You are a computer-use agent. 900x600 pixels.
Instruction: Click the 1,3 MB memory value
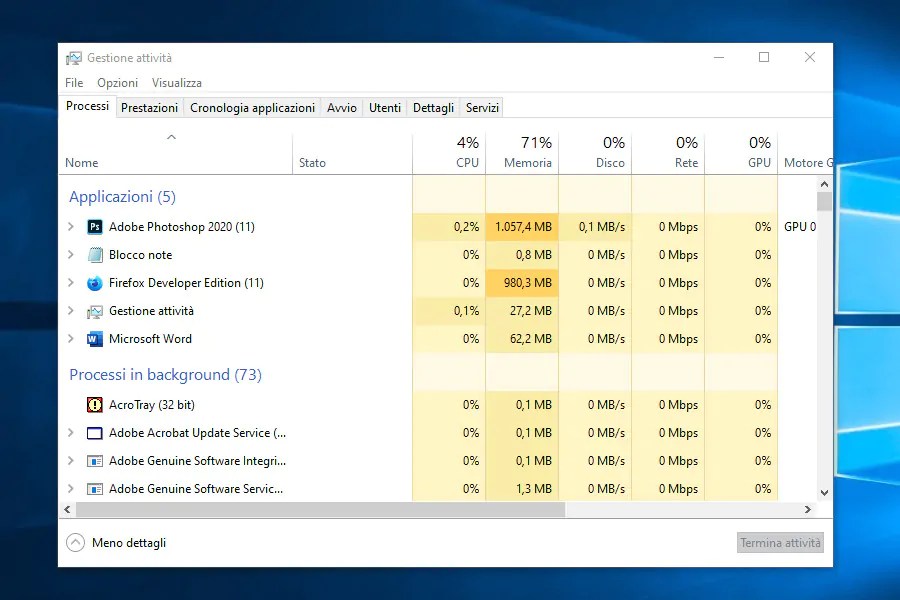(x=533, y=489)
